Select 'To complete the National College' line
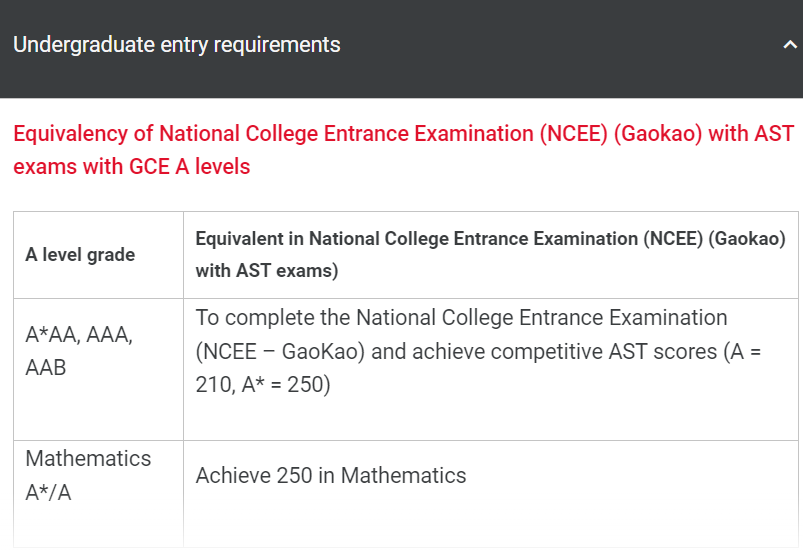 coord(461,318)
